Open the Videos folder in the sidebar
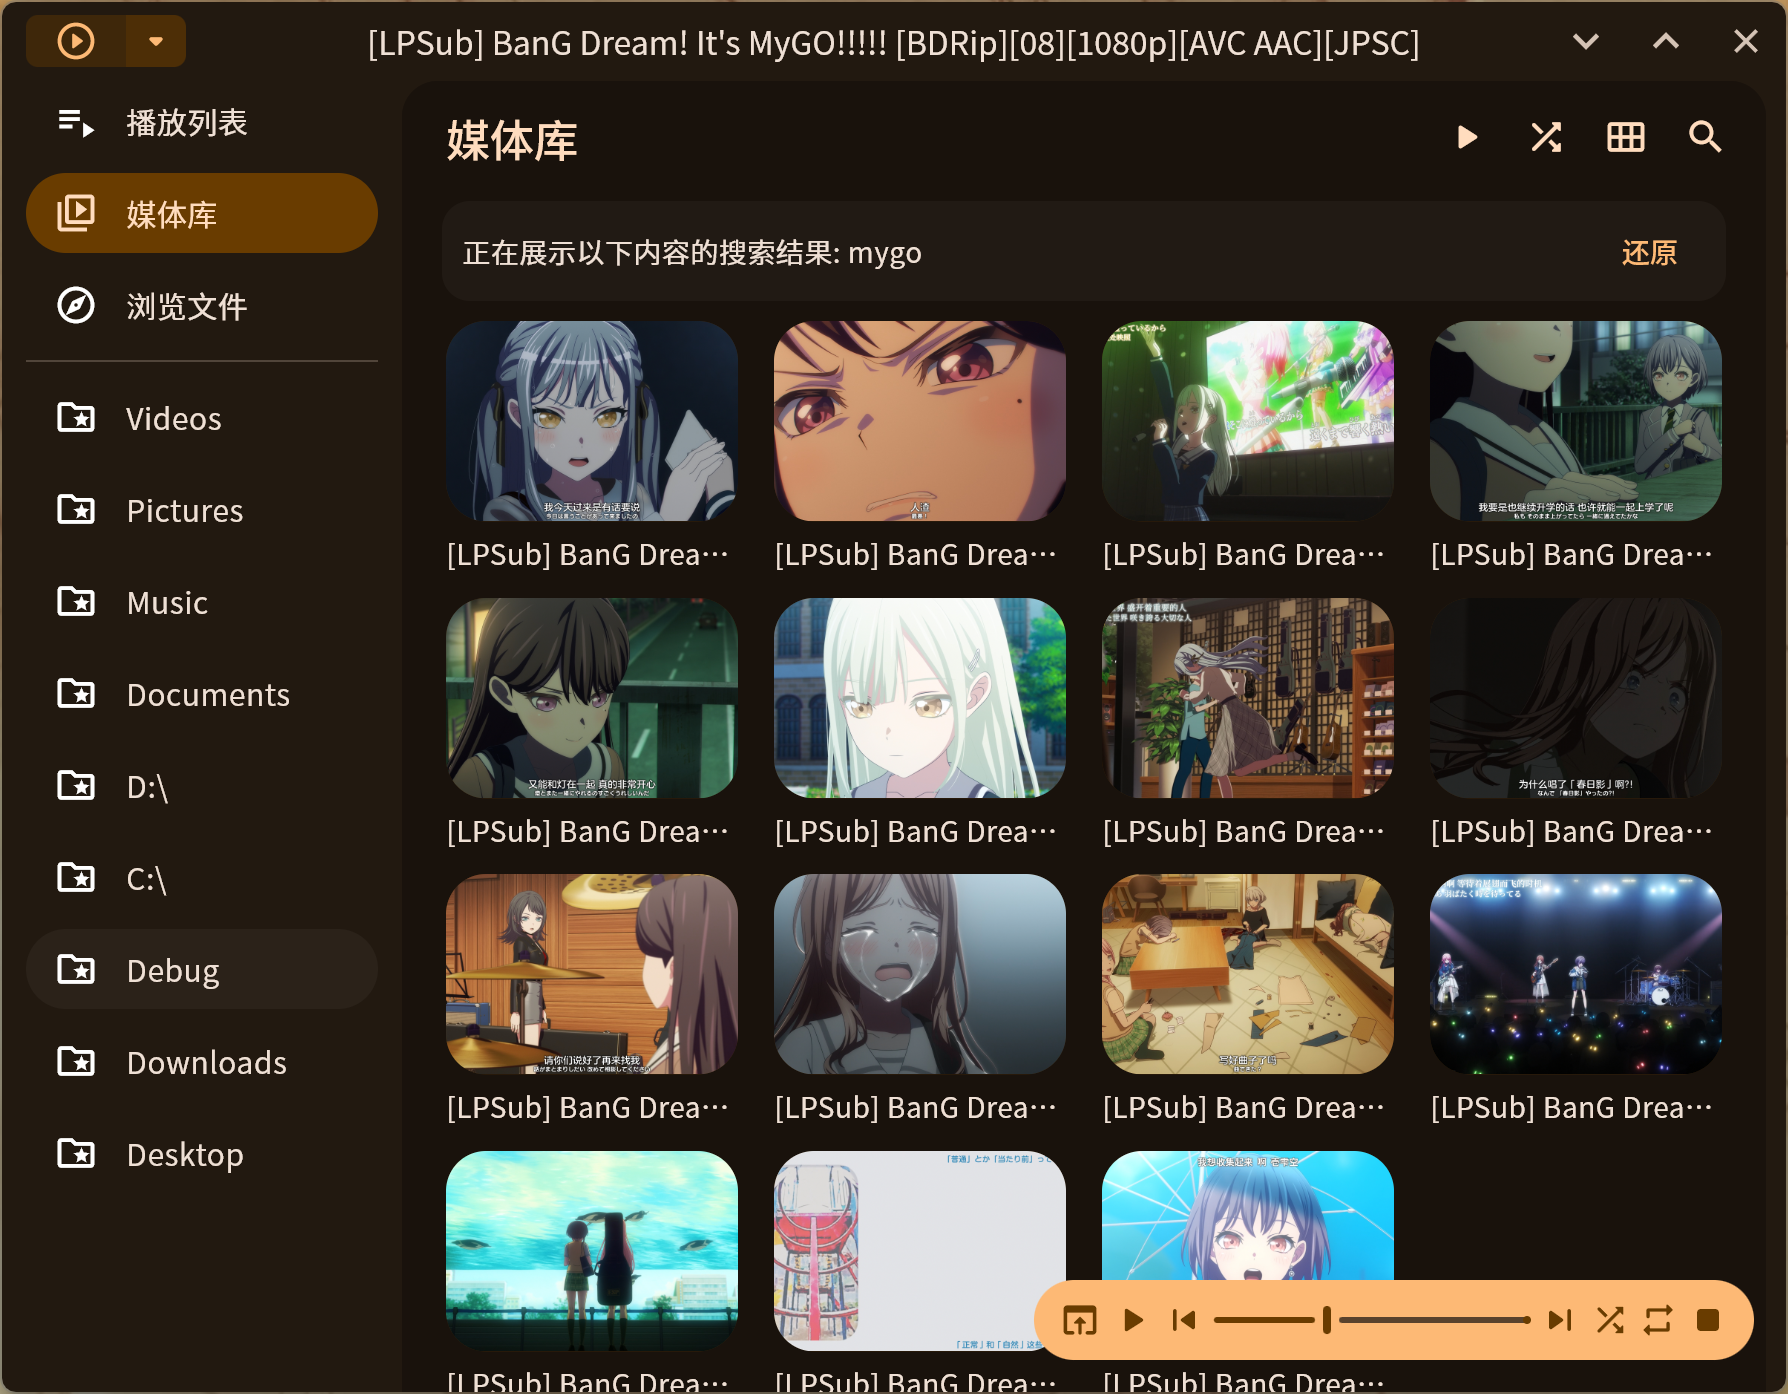The width and height of the screenshot is (1788, 1394). 202,417
